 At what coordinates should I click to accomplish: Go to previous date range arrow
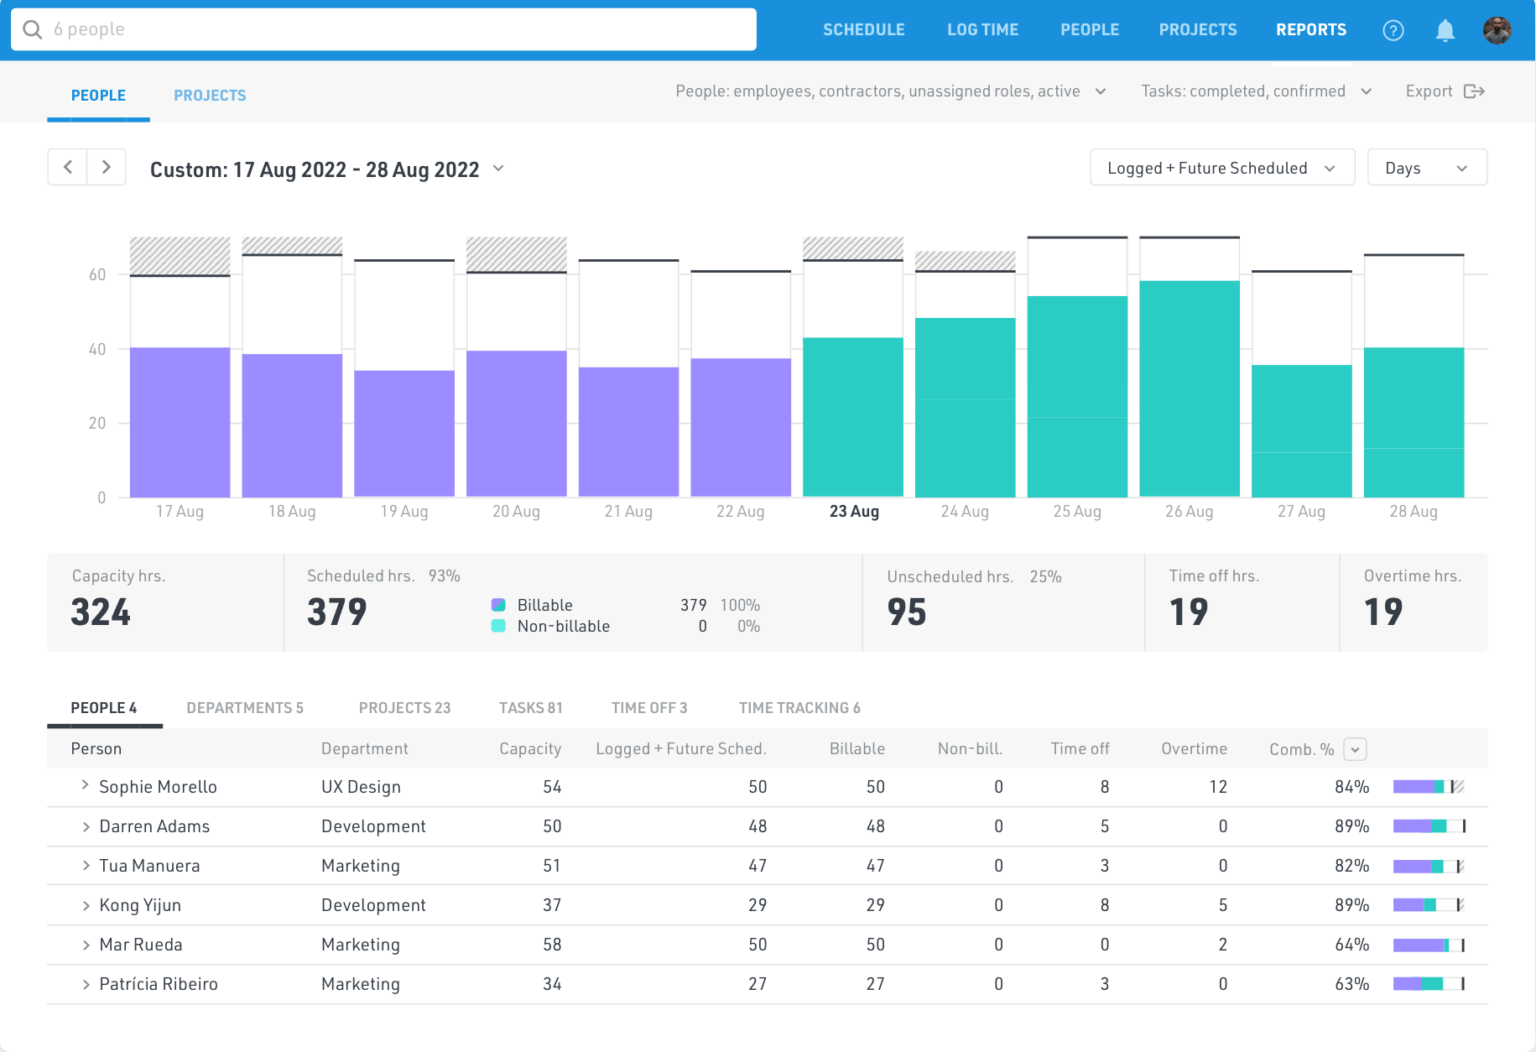68,167
